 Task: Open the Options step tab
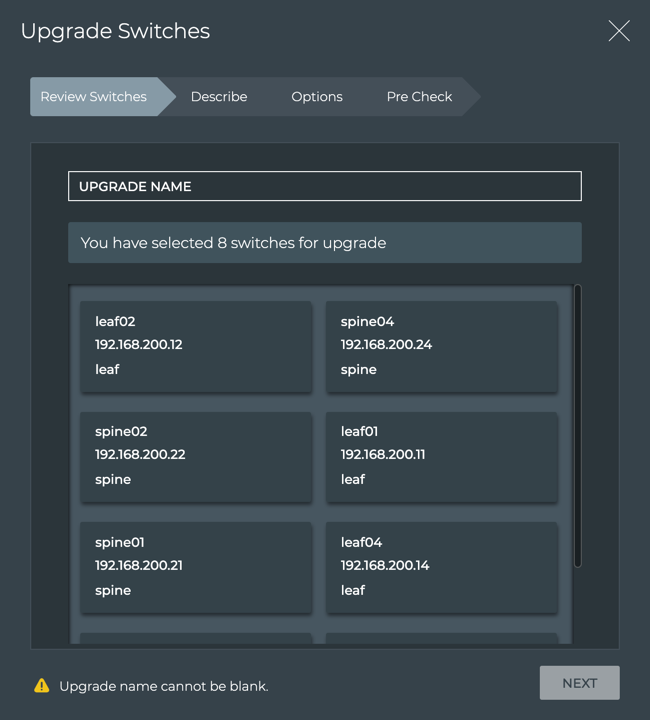pos(317,97)
